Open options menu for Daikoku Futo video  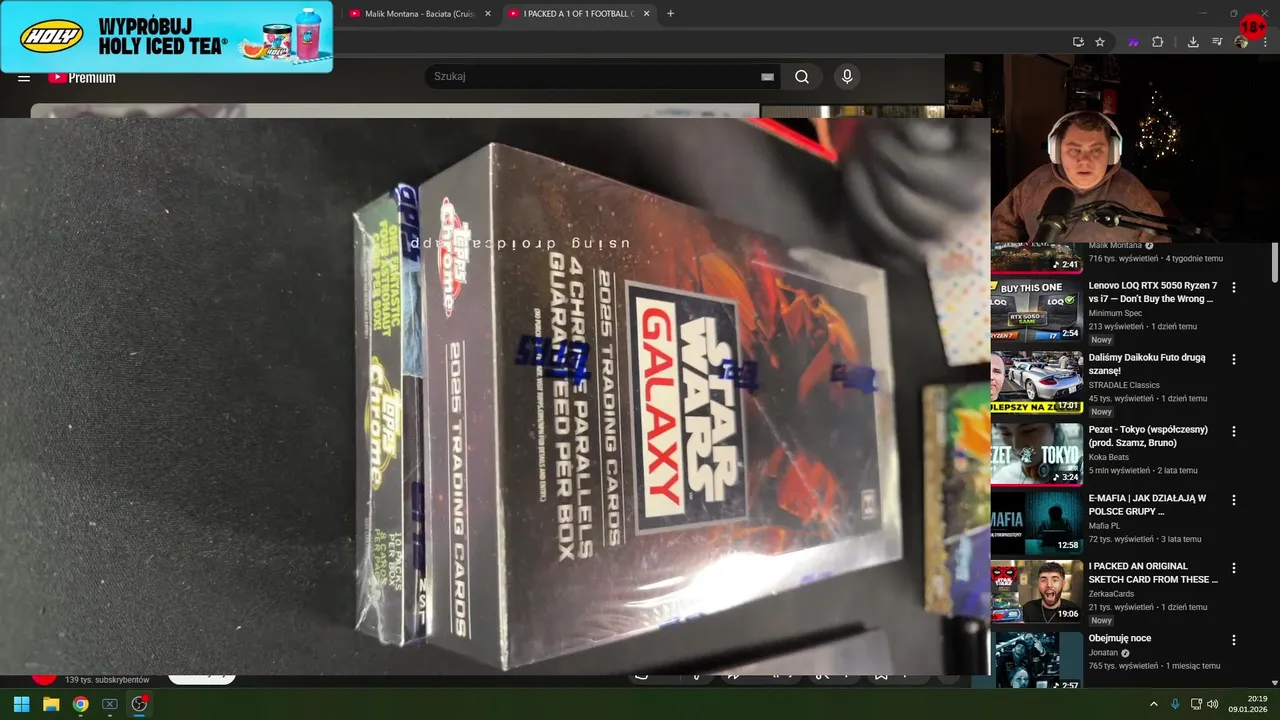pos(1234,359)
